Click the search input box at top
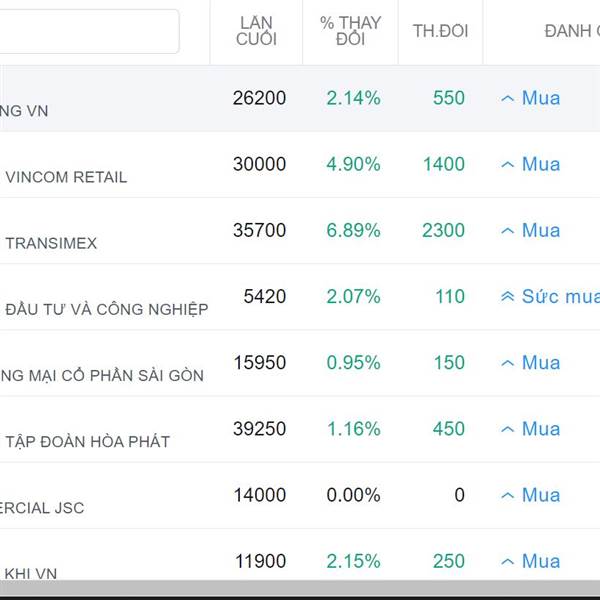The height and width of the screenshot is (600, 600). pyautogui.click(x=89, y=31)
